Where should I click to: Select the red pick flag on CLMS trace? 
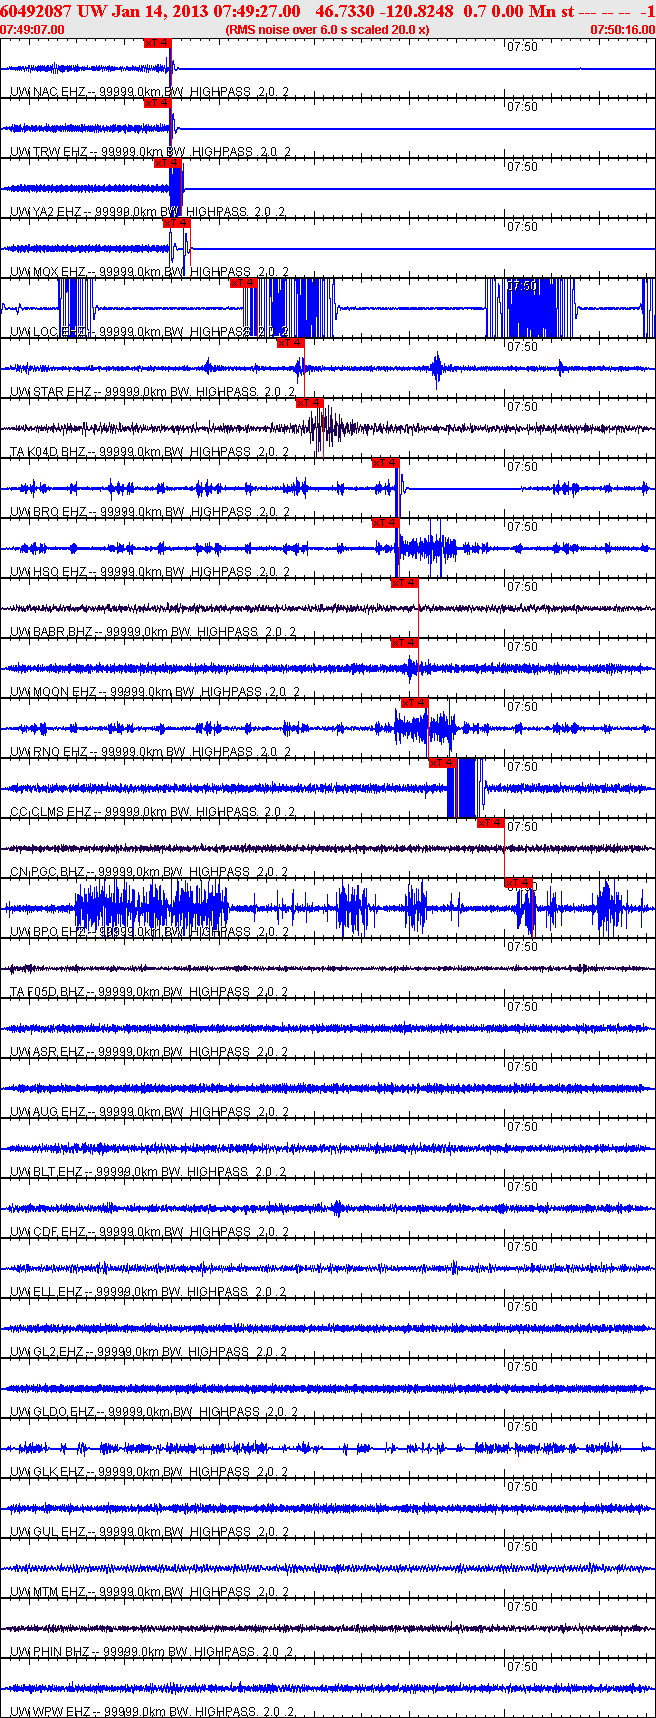(443, 763)
